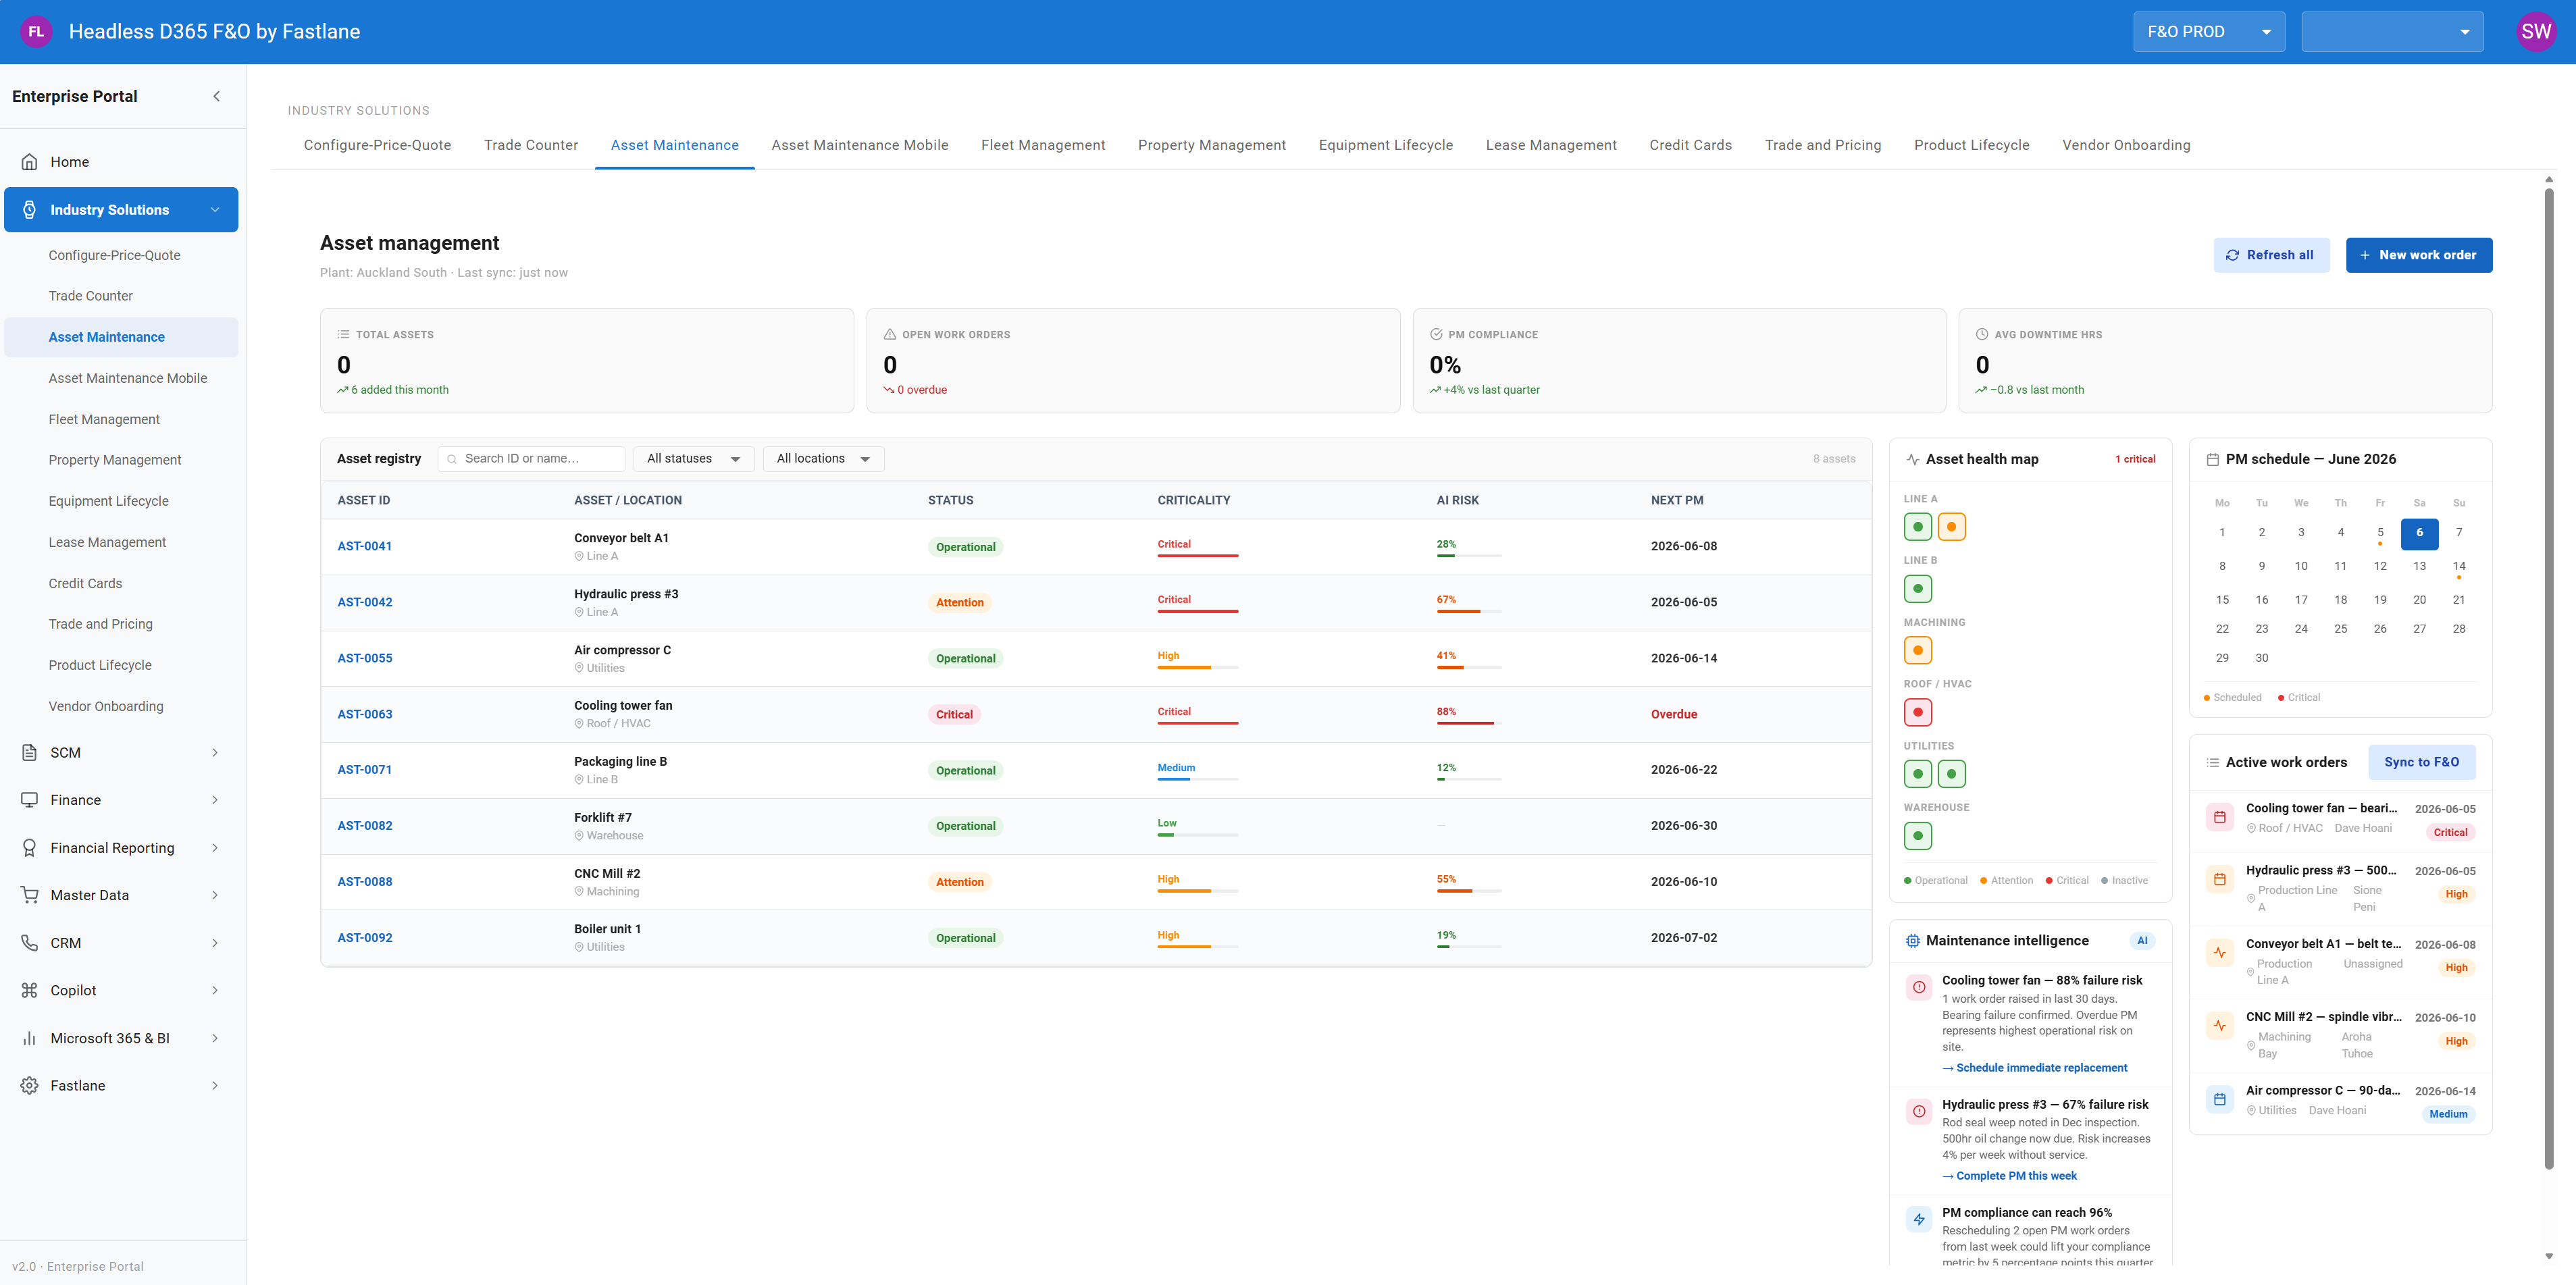
Task: Click the Cooling tower fan work order icon
Action: pos(2219,817)
